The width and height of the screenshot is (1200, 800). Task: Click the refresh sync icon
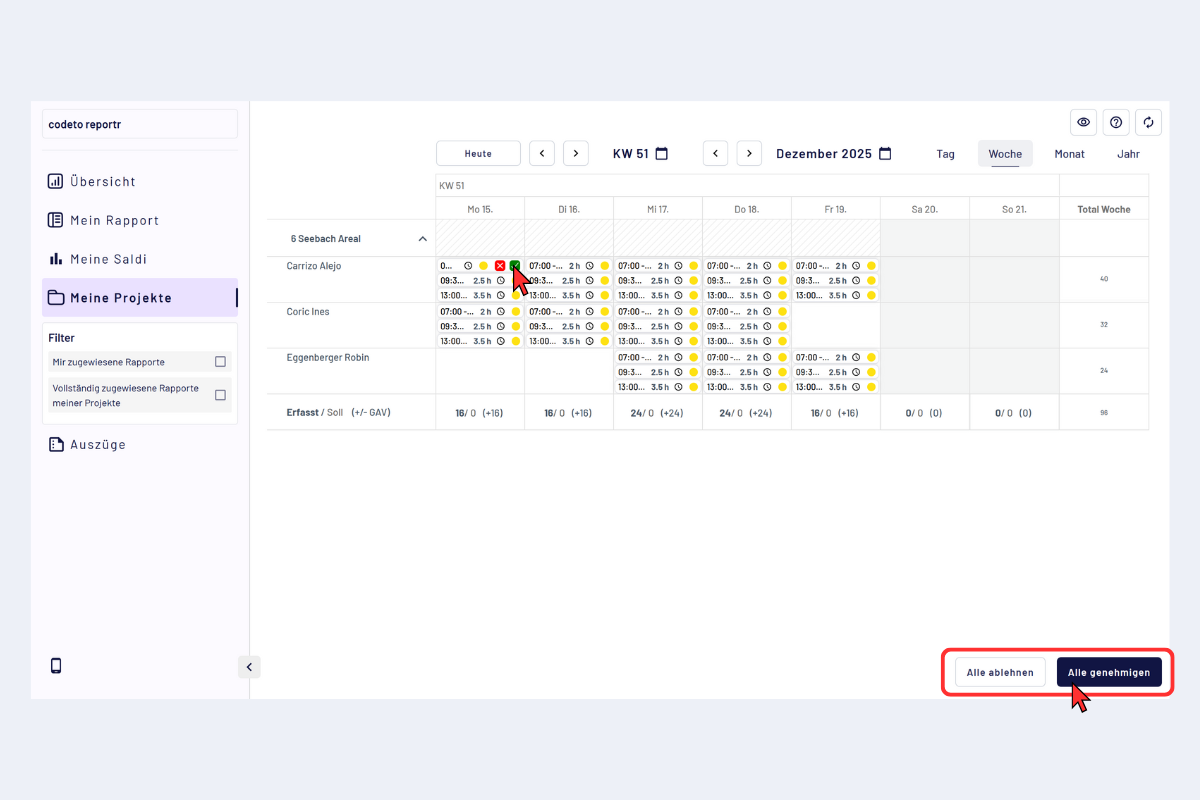[1148, 122]
